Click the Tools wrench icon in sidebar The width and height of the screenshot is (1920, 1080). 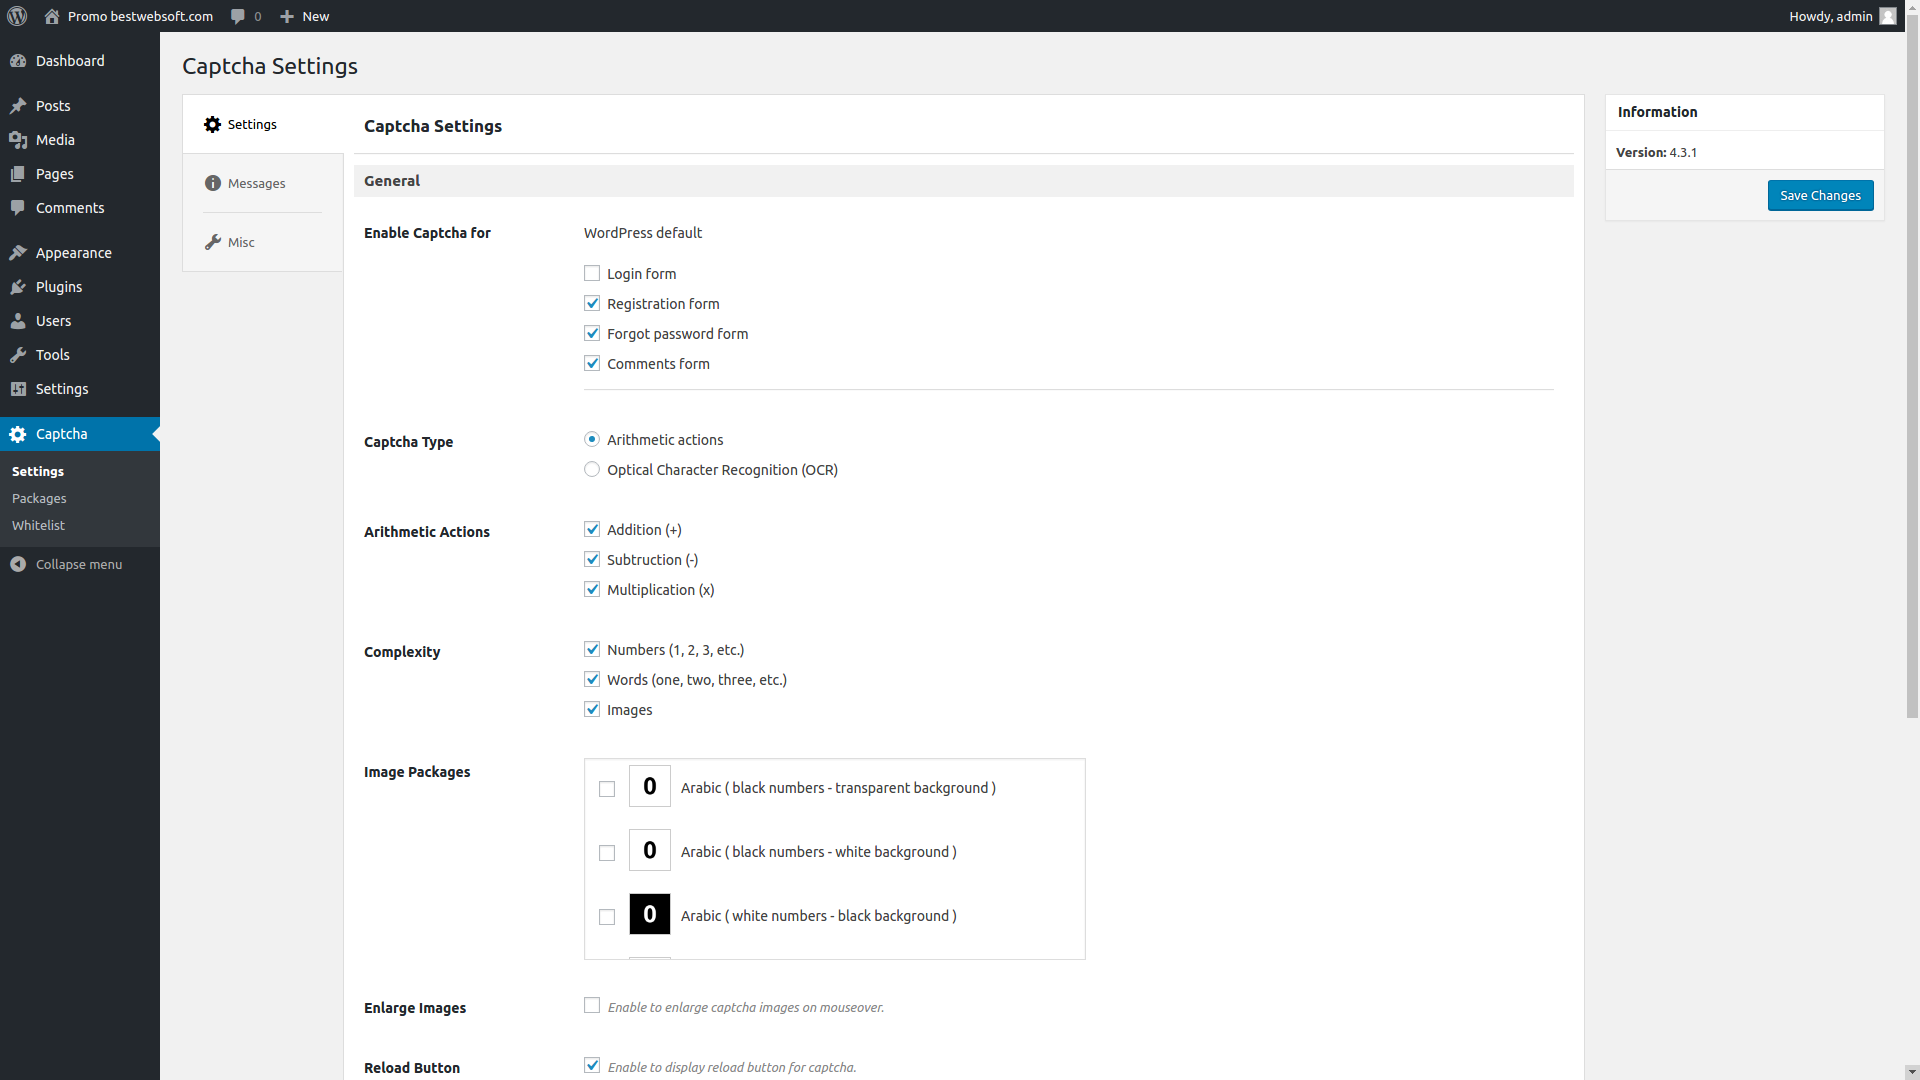pos(18,355)
